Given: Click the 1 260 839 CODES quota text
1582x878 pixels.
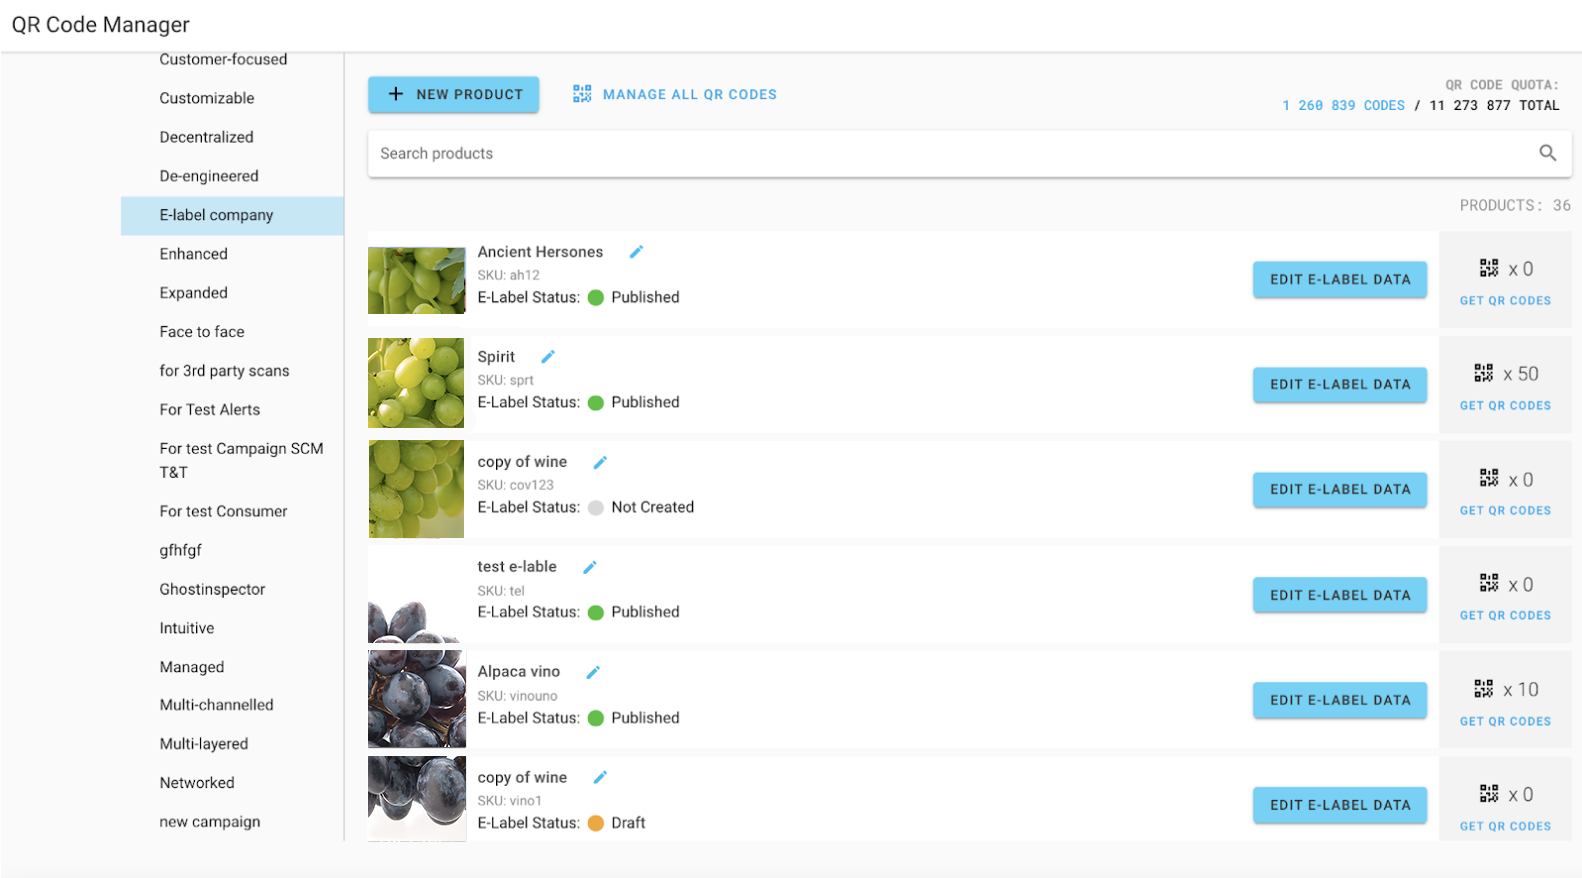Looking at the screenshot, I should pos(1343,105).
